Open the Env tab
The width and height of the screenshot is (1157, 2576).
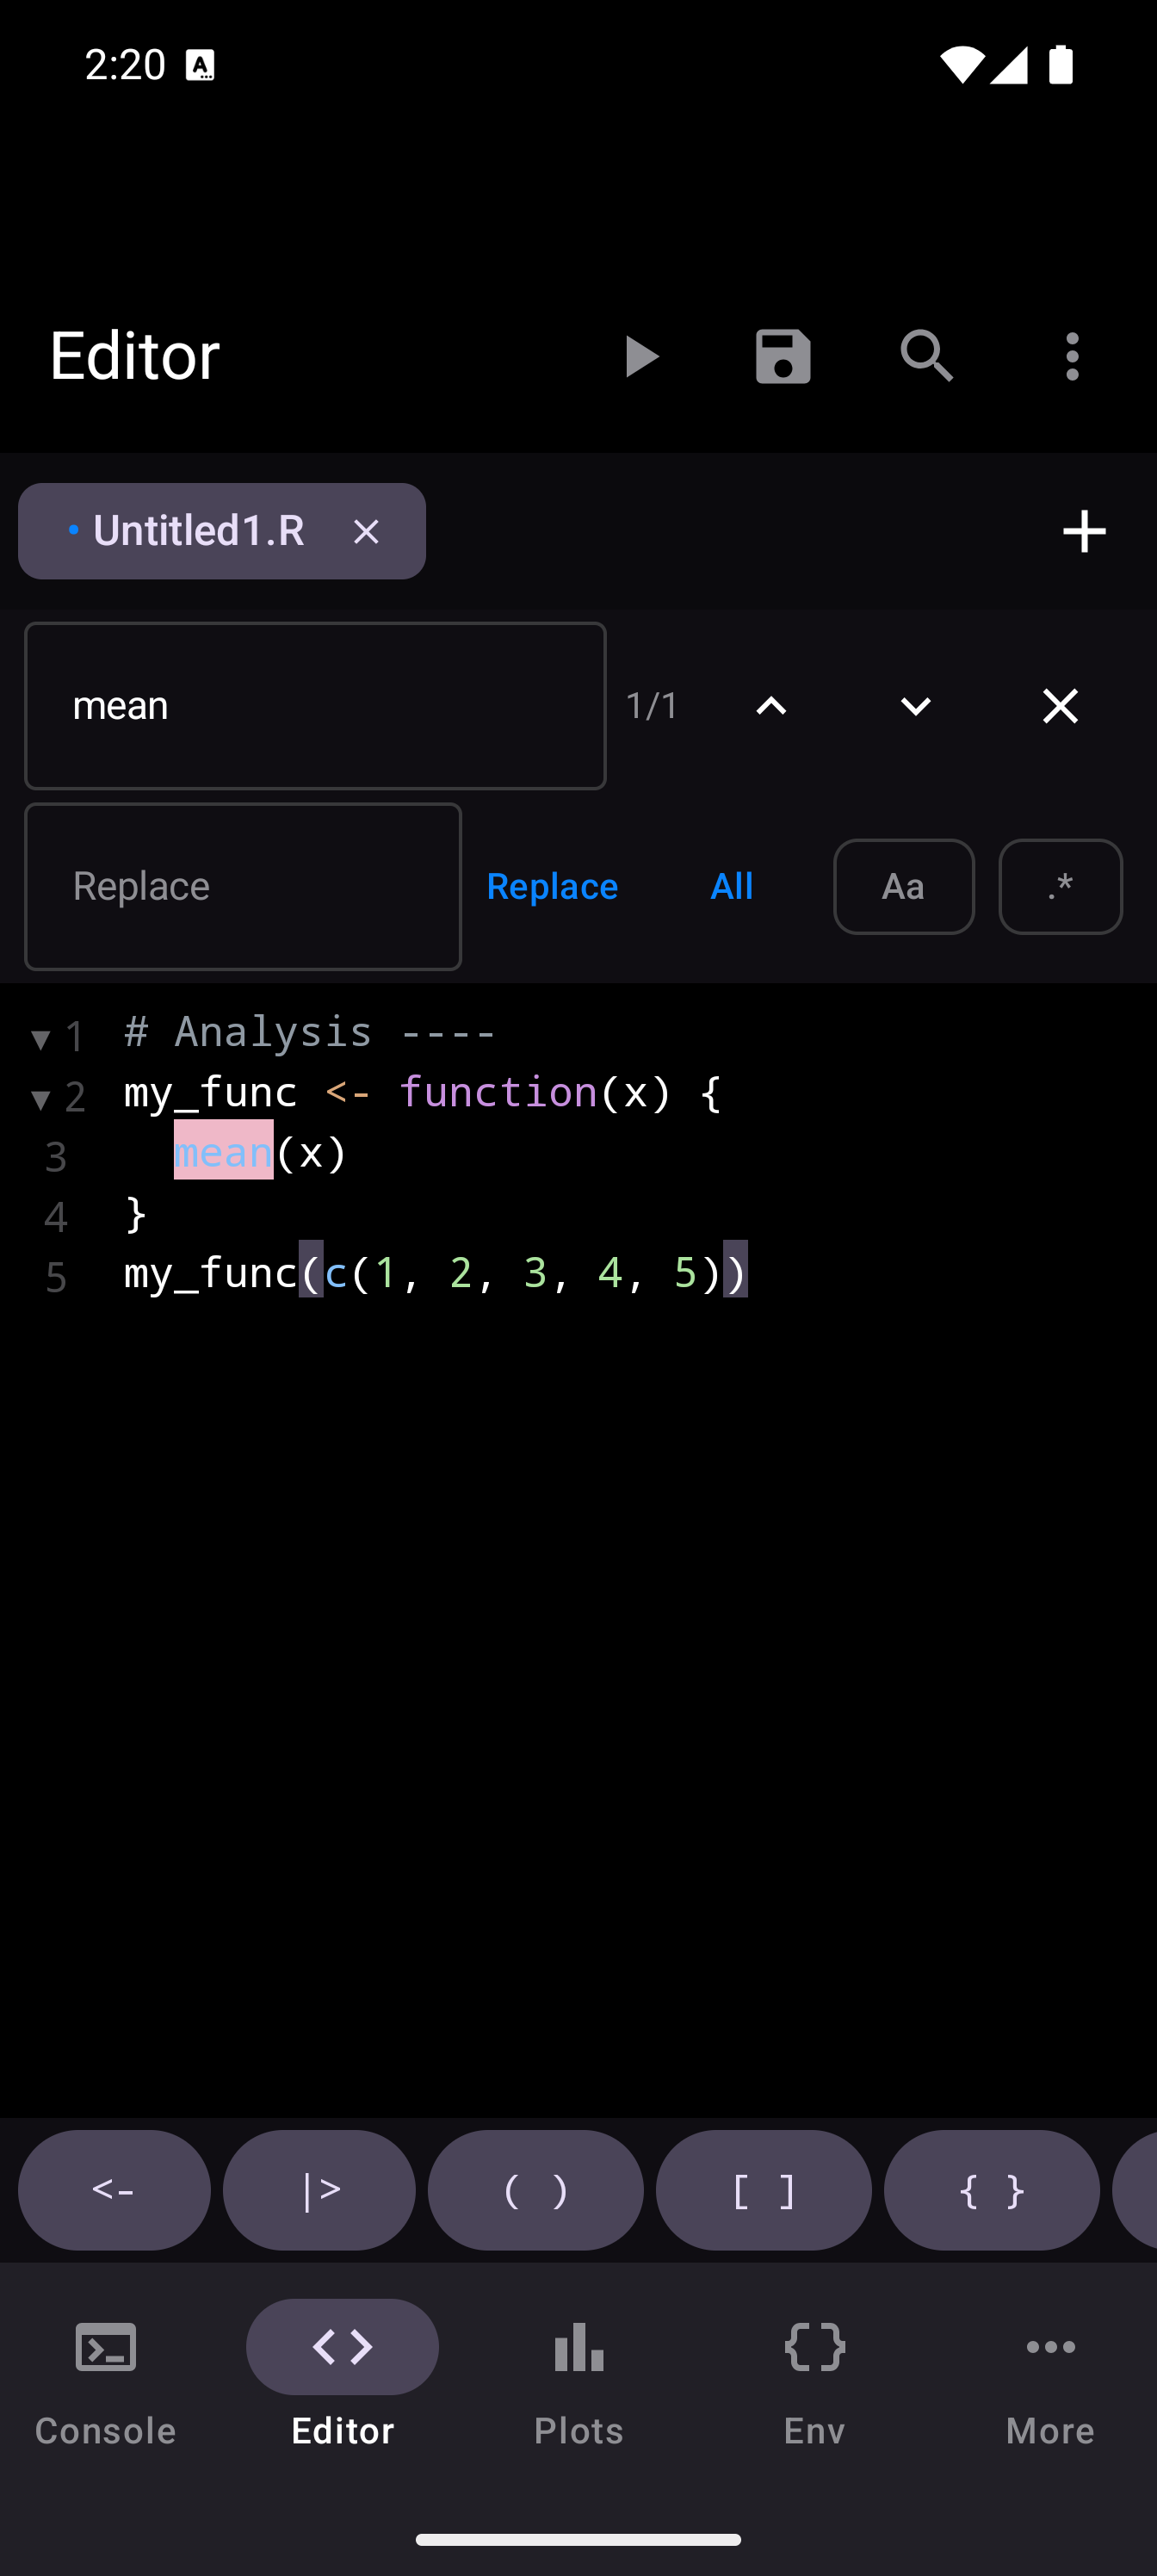coord(815,2383)
